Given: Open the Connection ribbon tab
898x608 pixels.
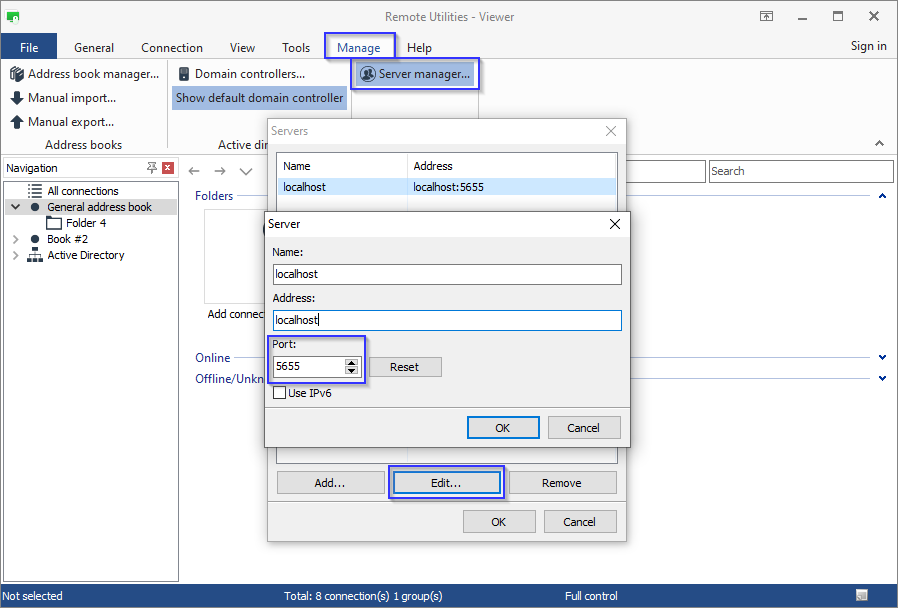Looking at the screenshot, I should 172,47.
